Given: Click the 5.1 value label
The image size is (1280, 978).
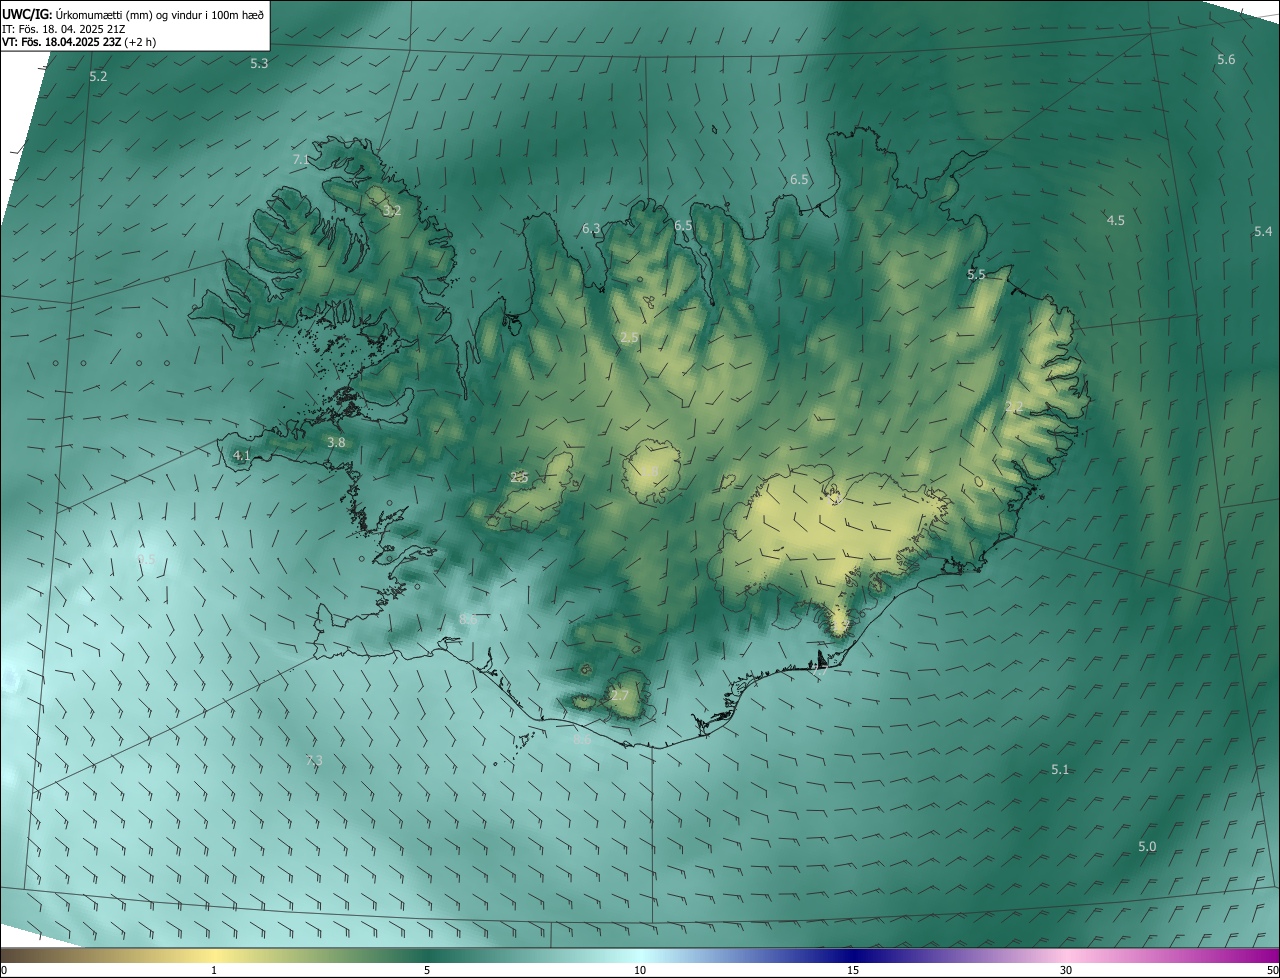Looking at the screenshot, I should click(x=1060, y=769).
